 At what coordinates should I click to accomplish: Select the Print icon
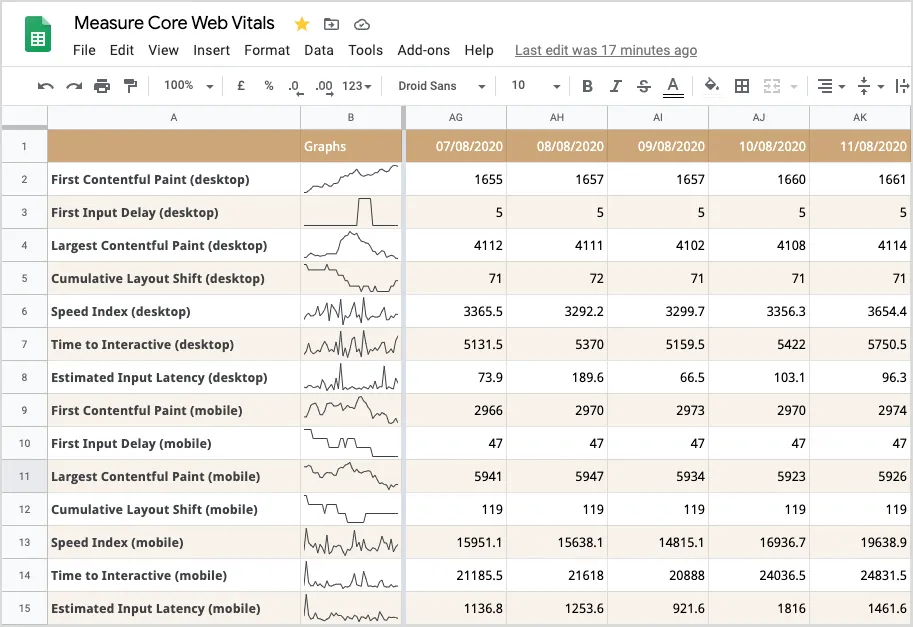pyautogui.click(x=101, y=86)
